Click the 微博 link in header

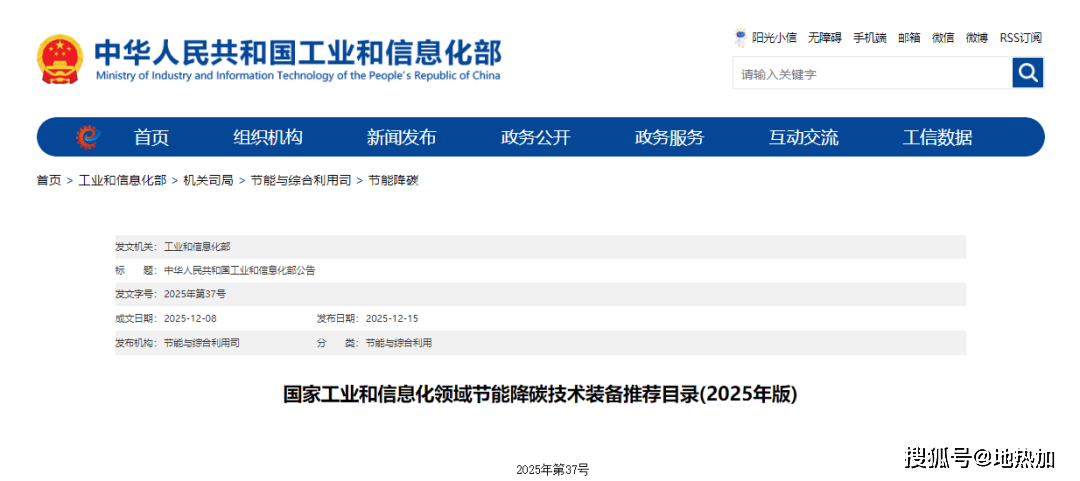977,38
